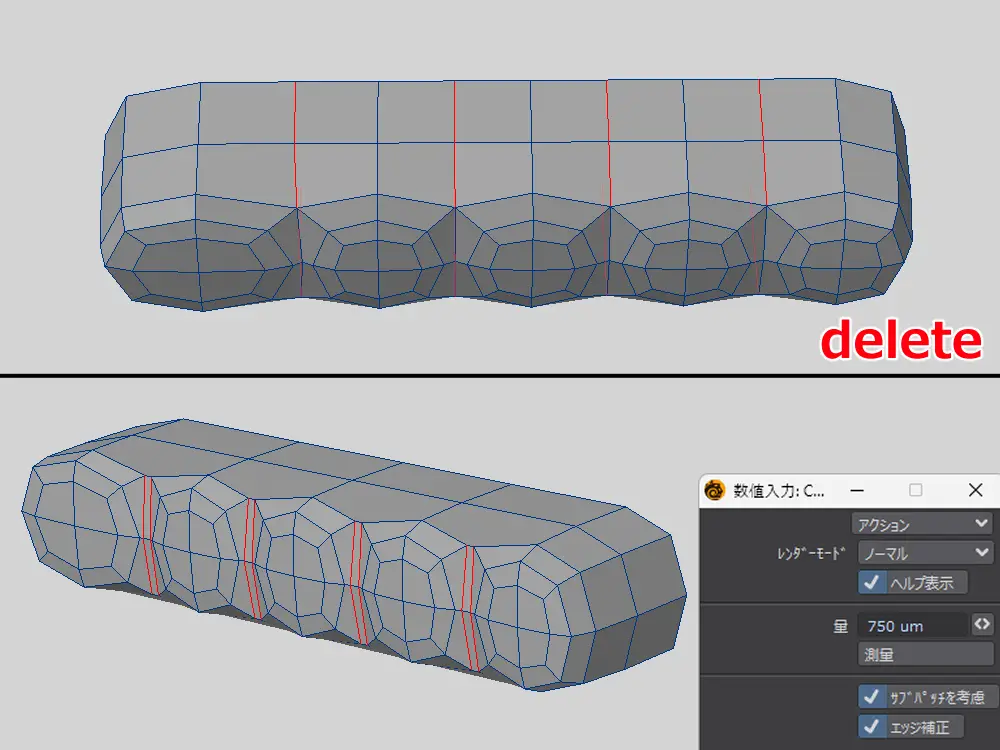Close the 数値入力 dialog window
1000x750 pixels.
click(x=976, y=491)
